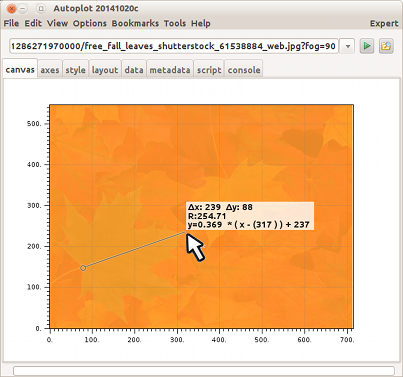Click the y-axis label 300.
Viewport: 403px width, 377px height.
(34, 206)
